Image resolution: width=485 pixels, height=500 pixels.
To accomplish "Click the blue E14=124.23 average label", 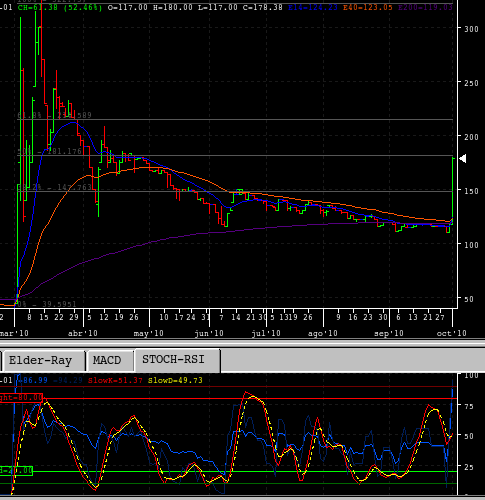I will [313, 7].
